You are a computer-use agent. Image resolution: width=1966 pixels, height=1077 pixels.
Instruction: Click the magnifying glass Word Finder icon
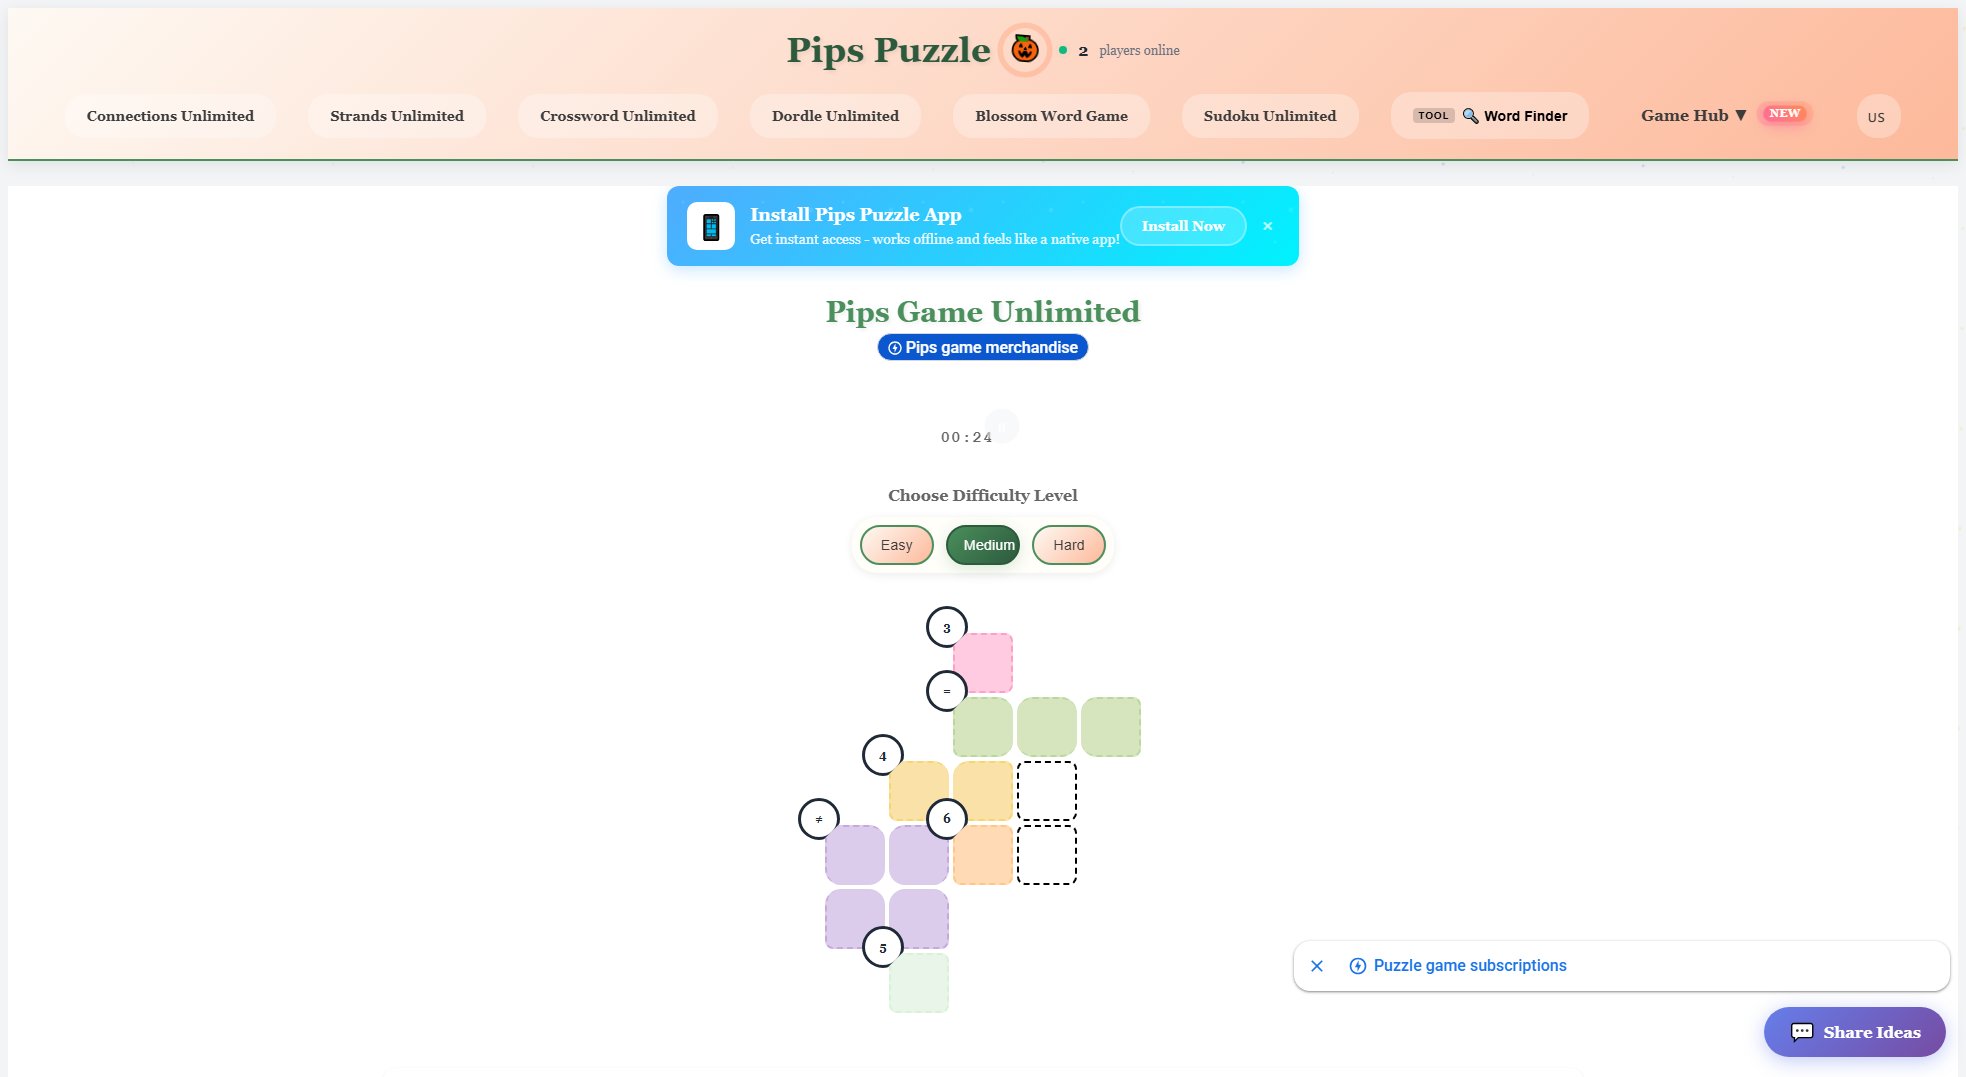point(1469,115)
